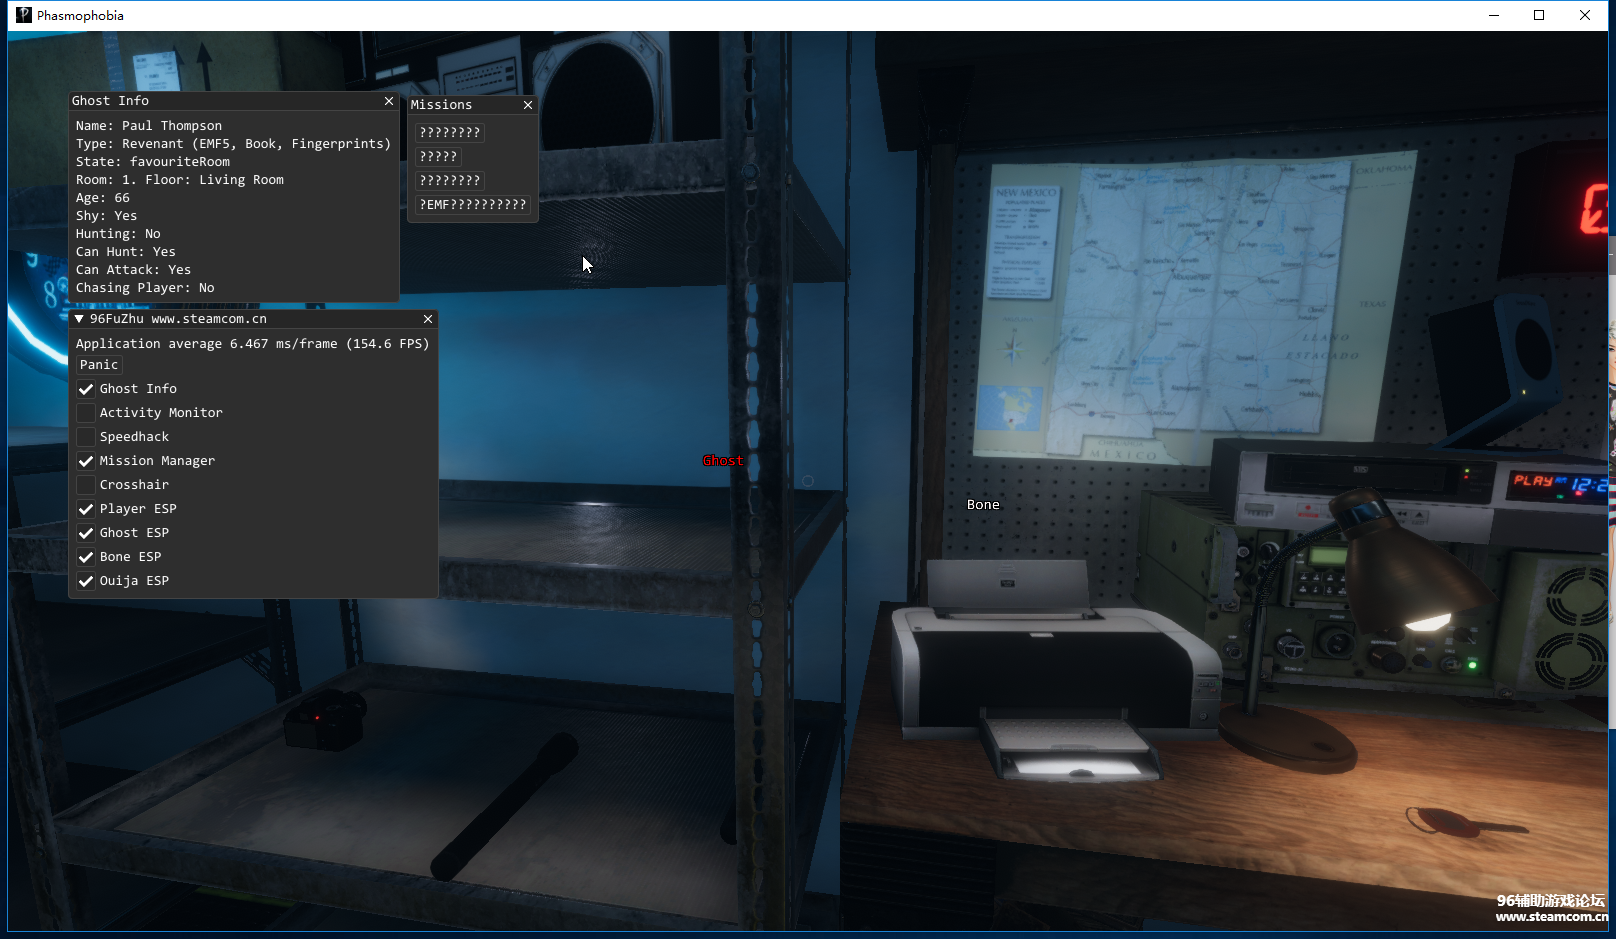Turn on the Crosshair checkbox
Screen dimensions: 1616x939
click(86, 485)
